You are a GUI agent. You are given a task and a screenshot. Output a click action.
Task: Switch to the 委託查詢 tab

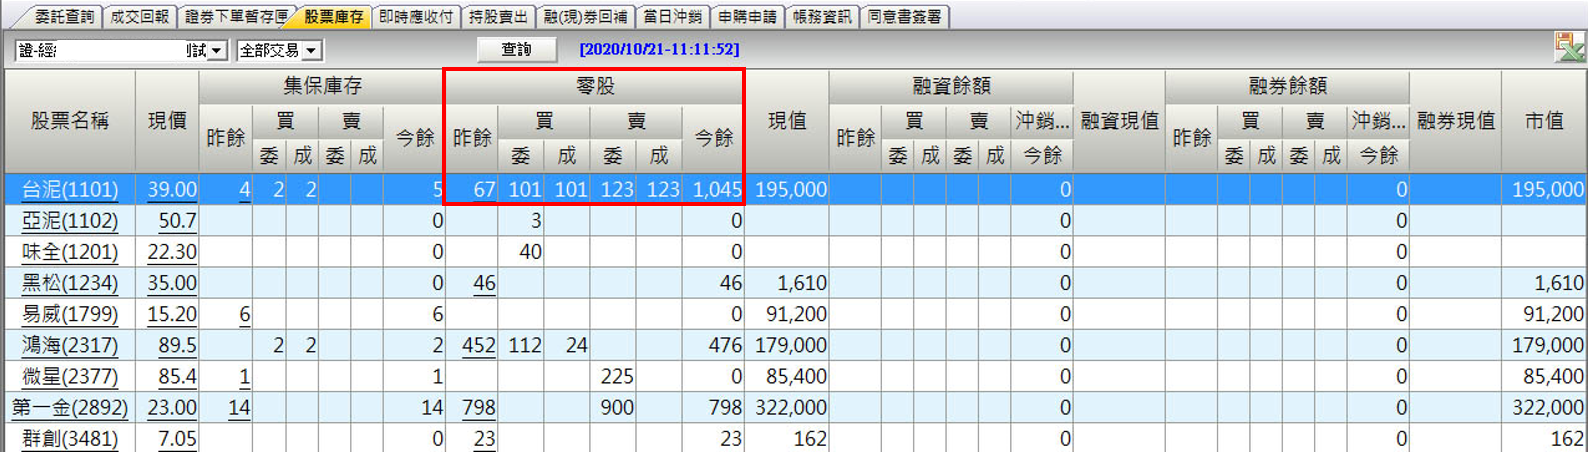[x=64, y=17]
